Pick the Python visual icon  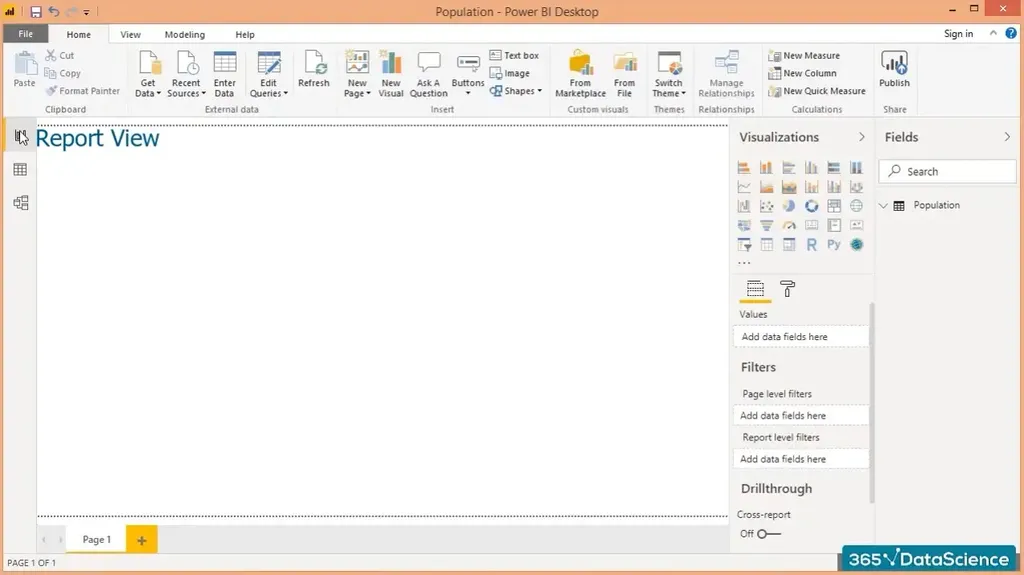(x=833, y=244)
